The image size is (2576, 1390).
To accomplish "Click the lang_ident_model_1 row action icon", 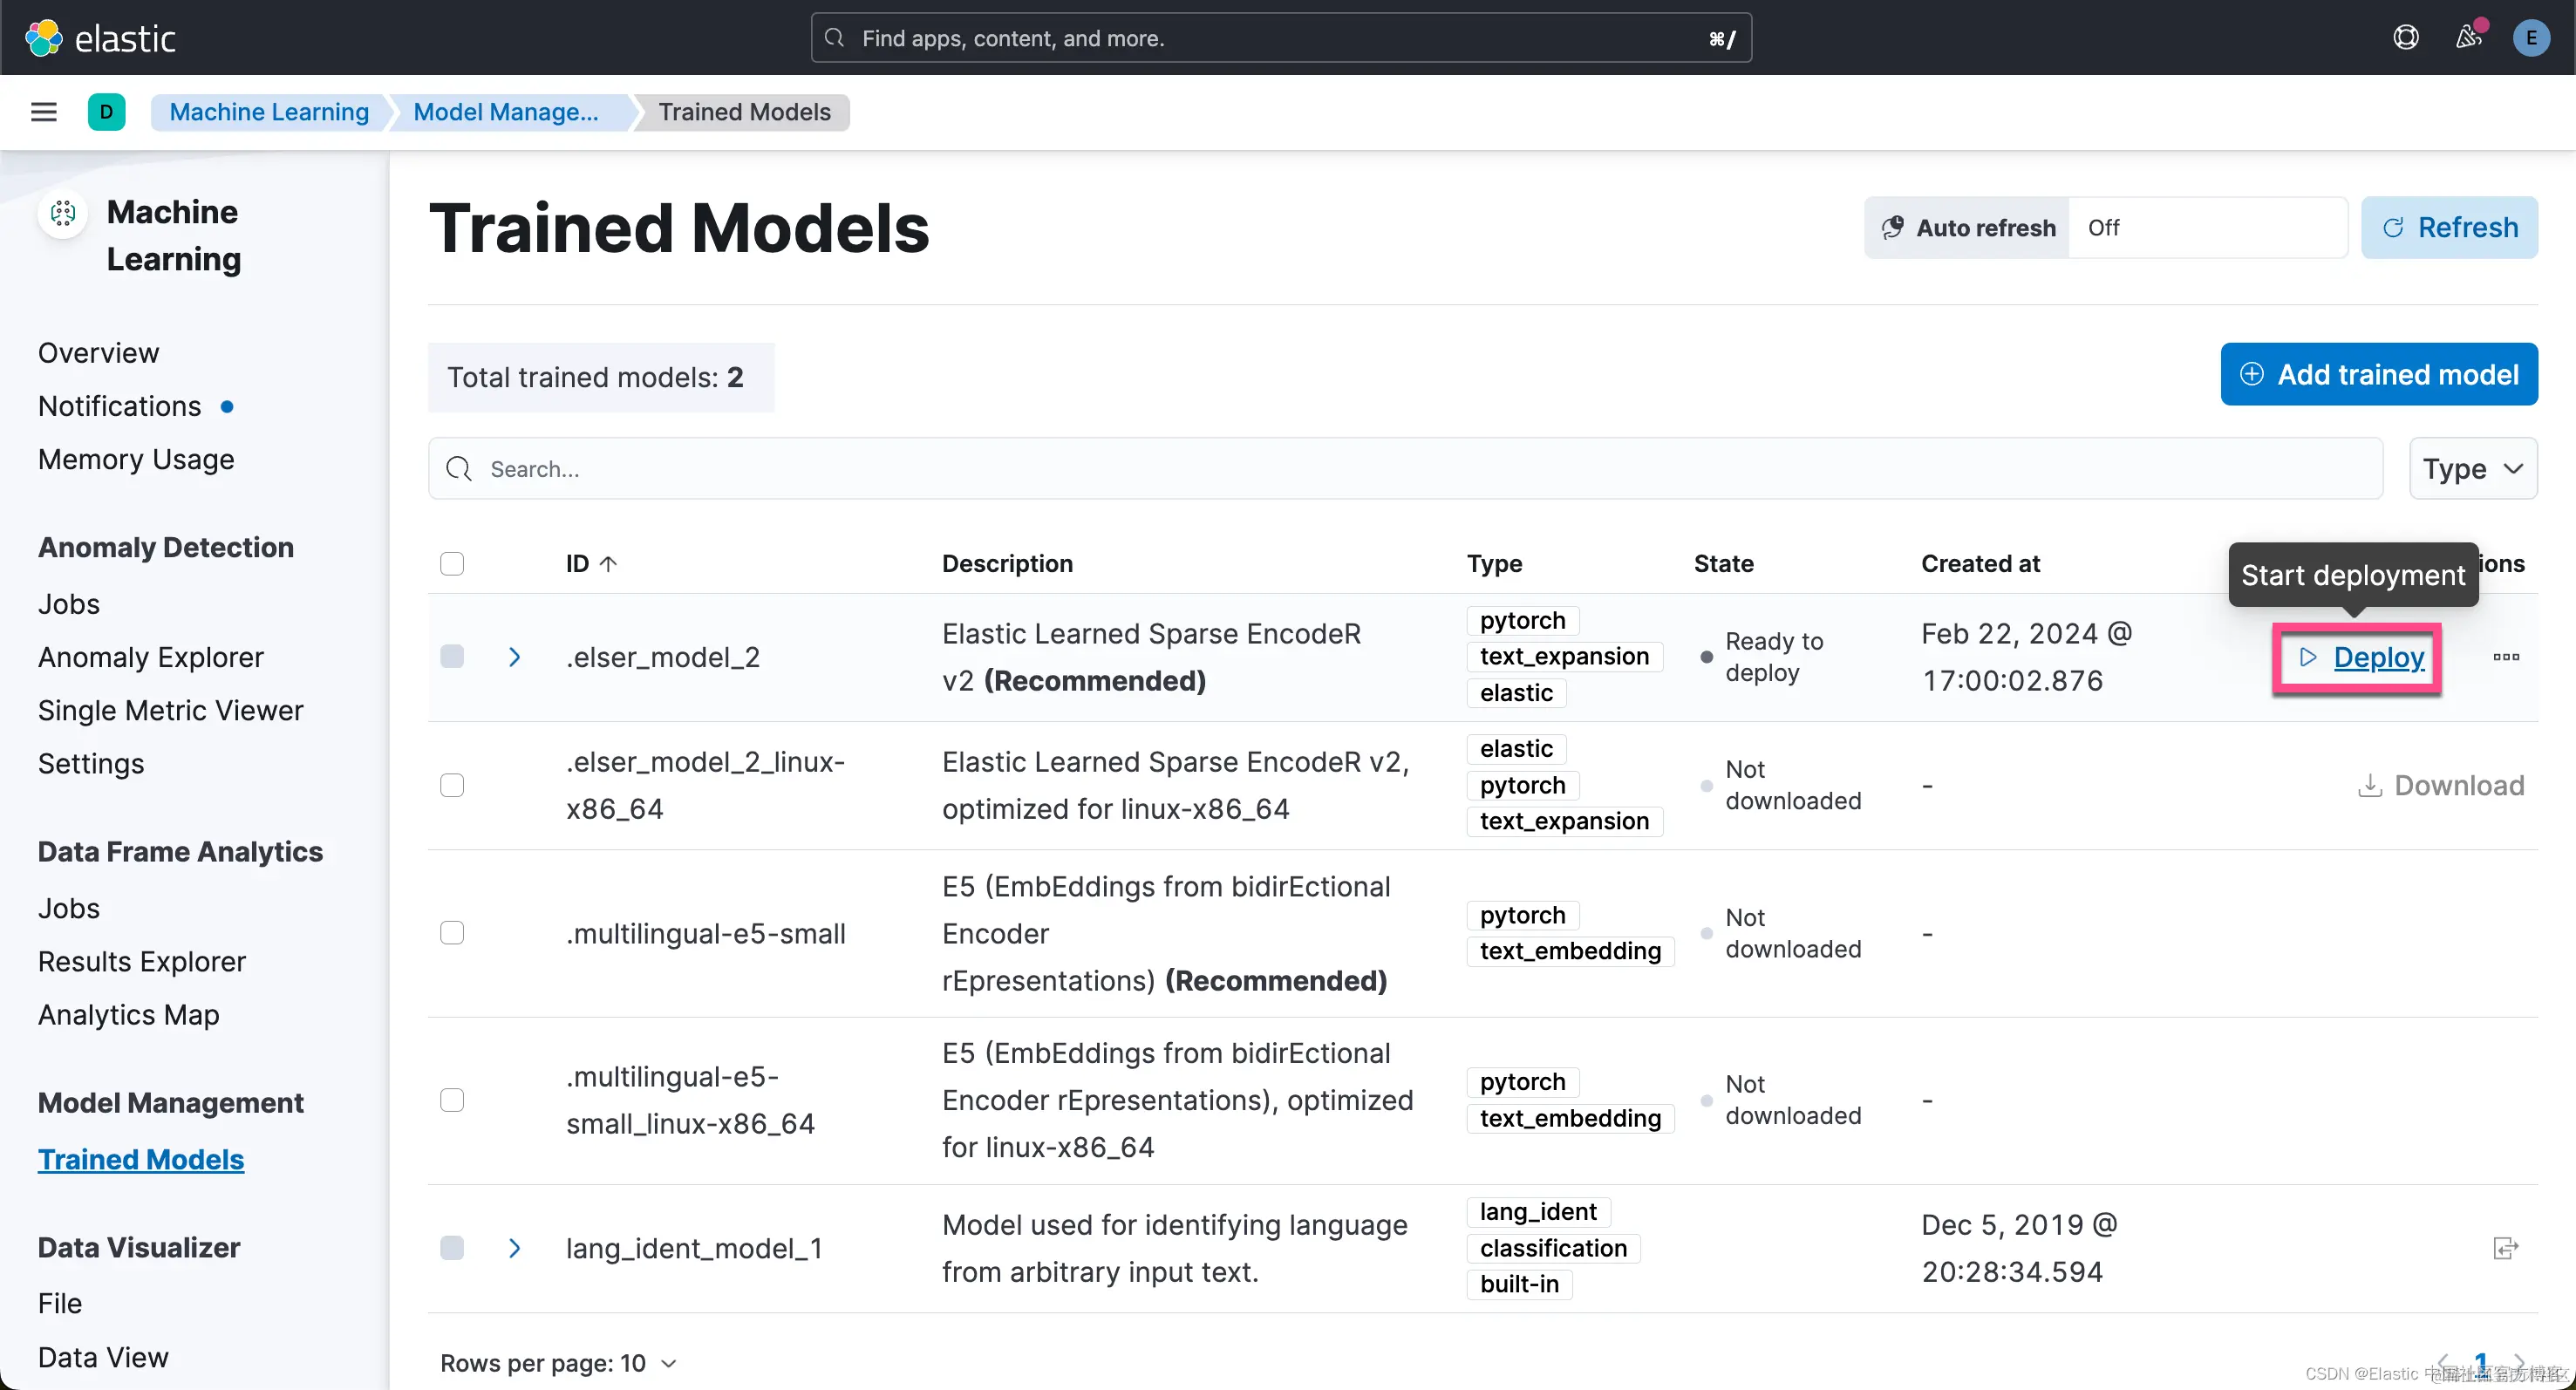I will pyautogui.click(x=2505, y=1248).
